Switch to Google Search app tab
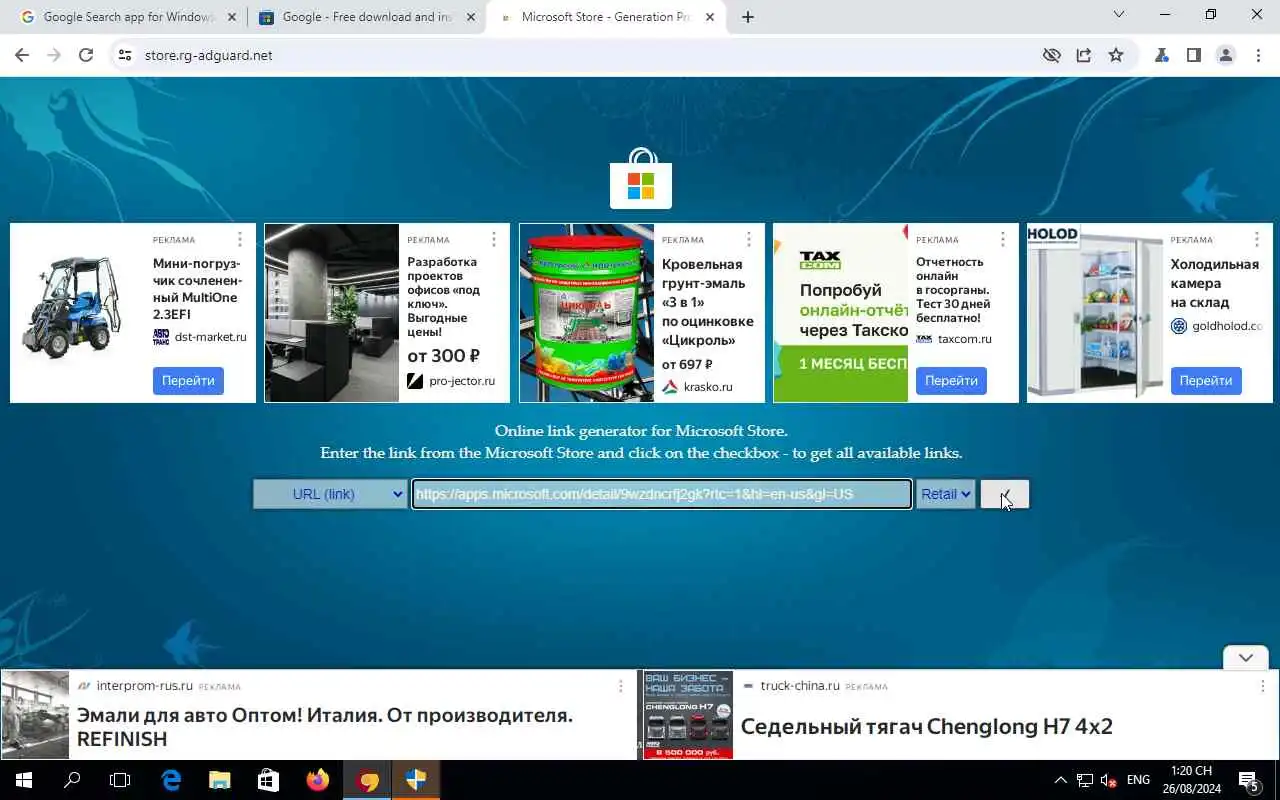The height and width of the screenshot is (800, 1280). (x=128, y=17)
